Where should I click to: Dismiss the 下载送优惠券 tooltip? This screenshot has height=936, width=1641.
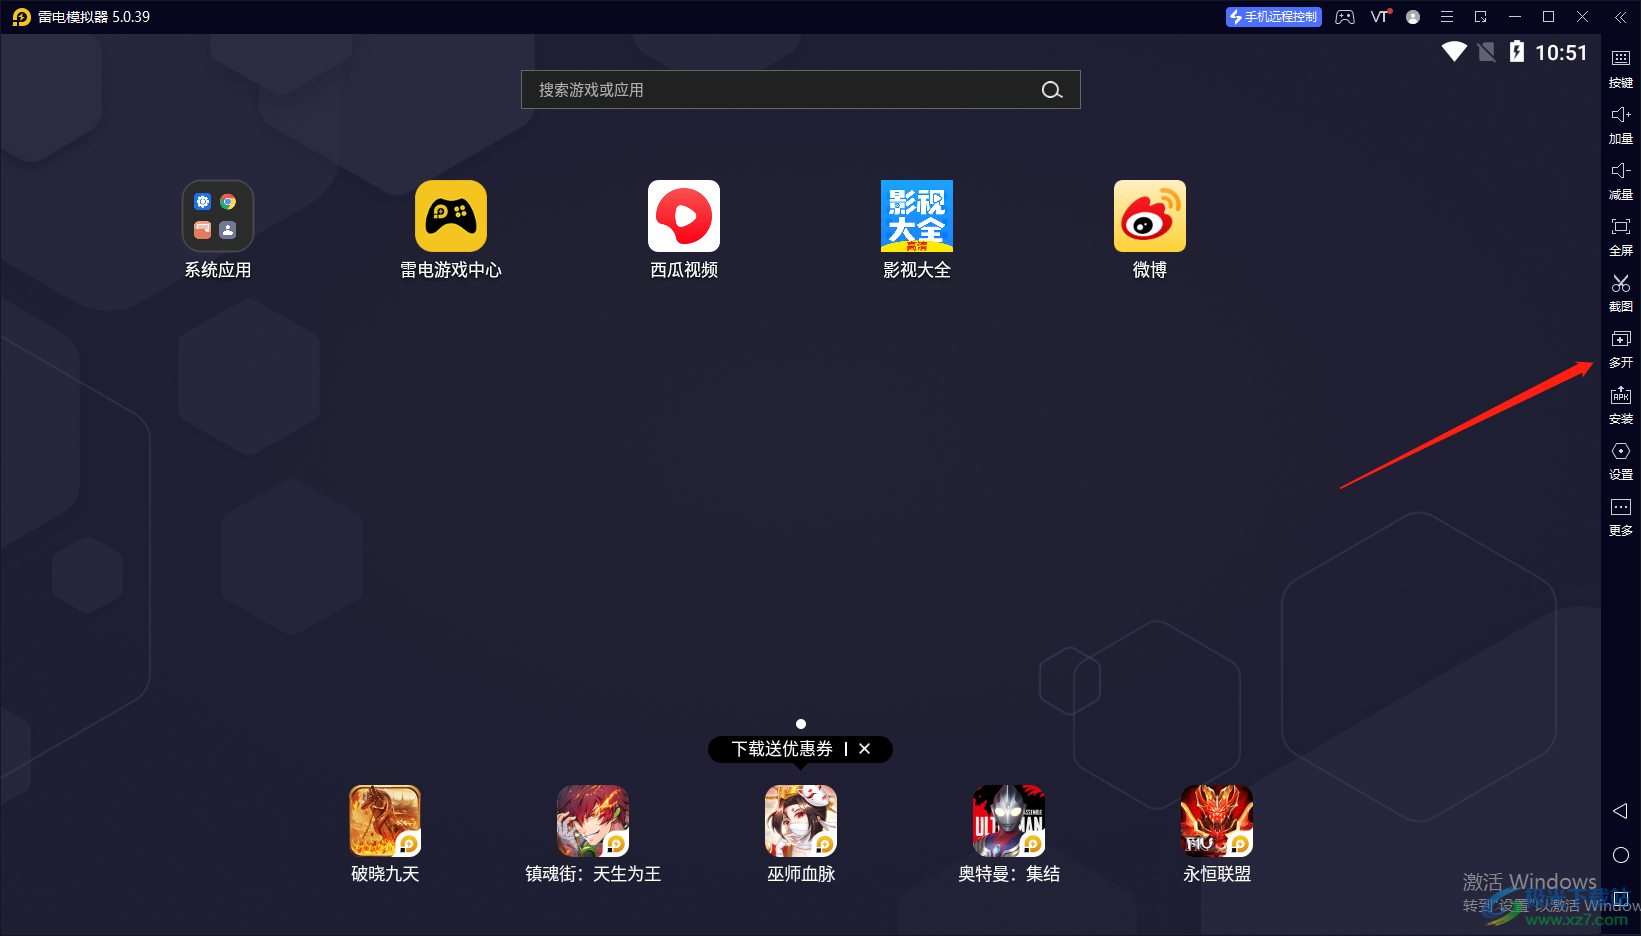[865, 749]
